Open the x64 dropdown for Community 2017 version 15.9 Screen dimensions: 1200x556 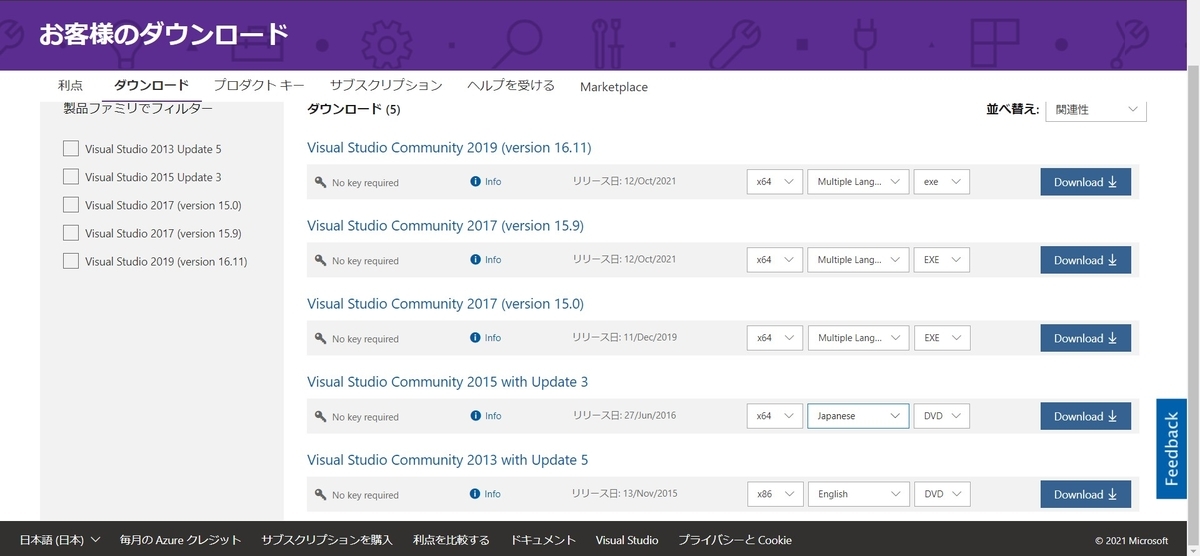coord(775,260)
